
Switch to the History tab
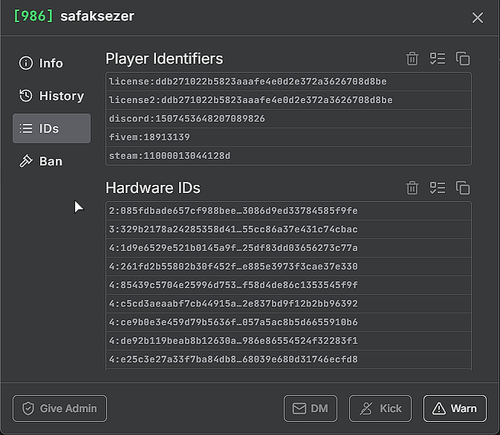(51, 96)
